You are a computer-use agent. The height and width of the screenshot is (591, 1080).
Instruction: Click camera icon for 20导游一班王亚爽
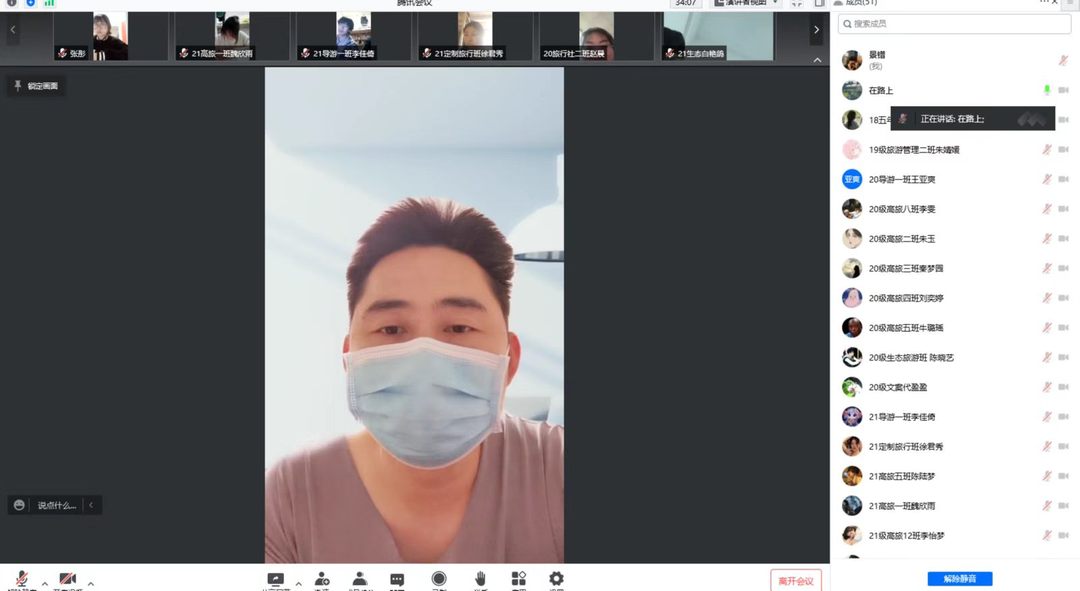1063,179
